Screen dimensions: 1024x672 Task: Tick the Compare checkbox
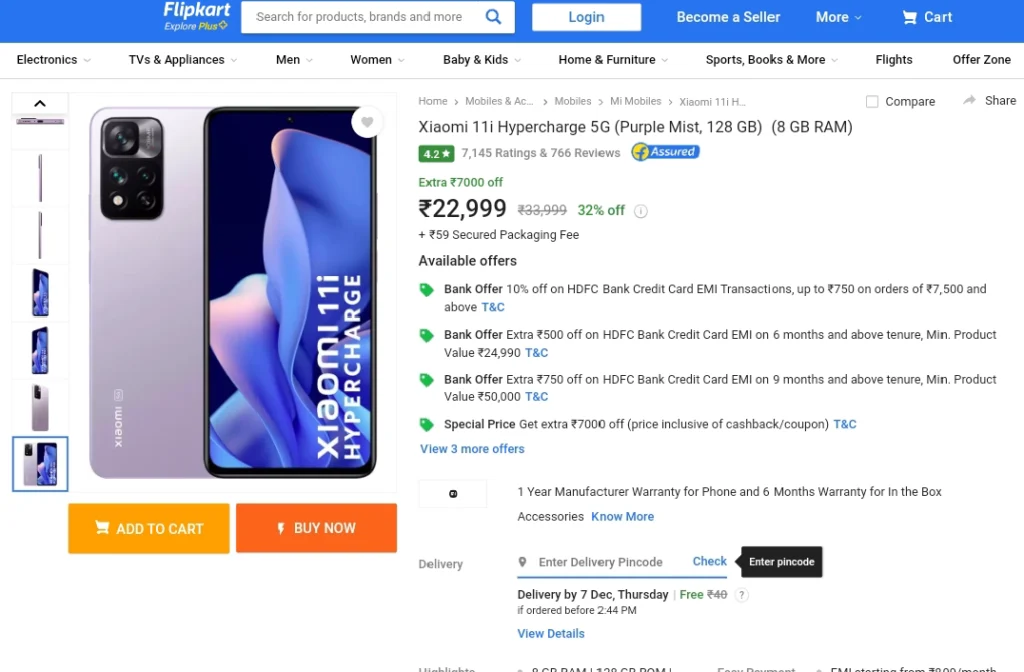(872, 101)
